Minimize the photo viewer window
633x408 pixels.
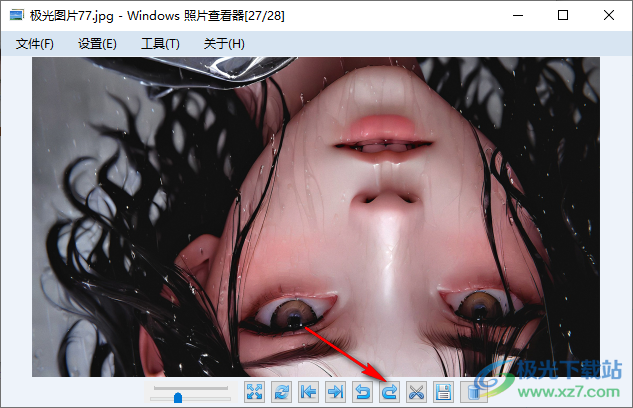click(518, 16)
